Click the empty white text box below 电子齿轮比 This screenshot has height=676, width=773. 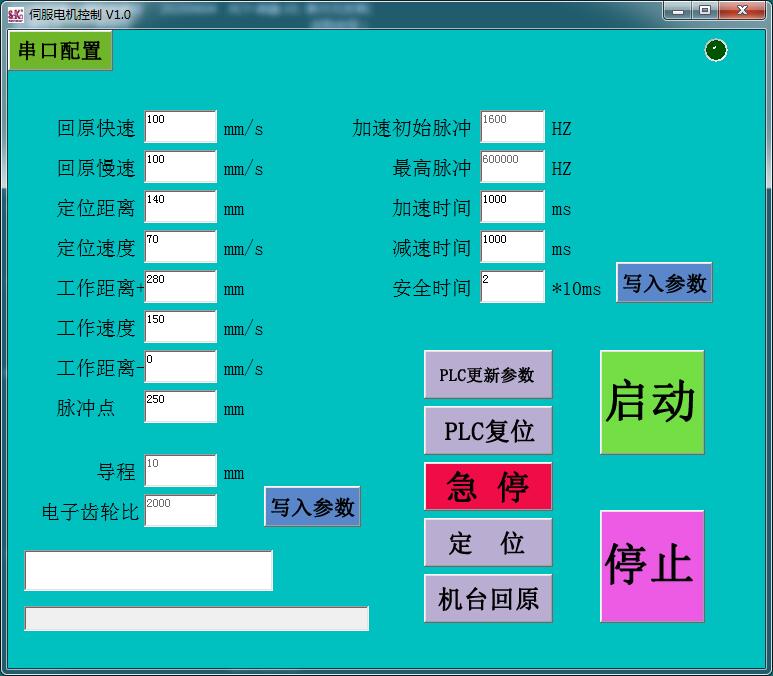tap(148, 571)
